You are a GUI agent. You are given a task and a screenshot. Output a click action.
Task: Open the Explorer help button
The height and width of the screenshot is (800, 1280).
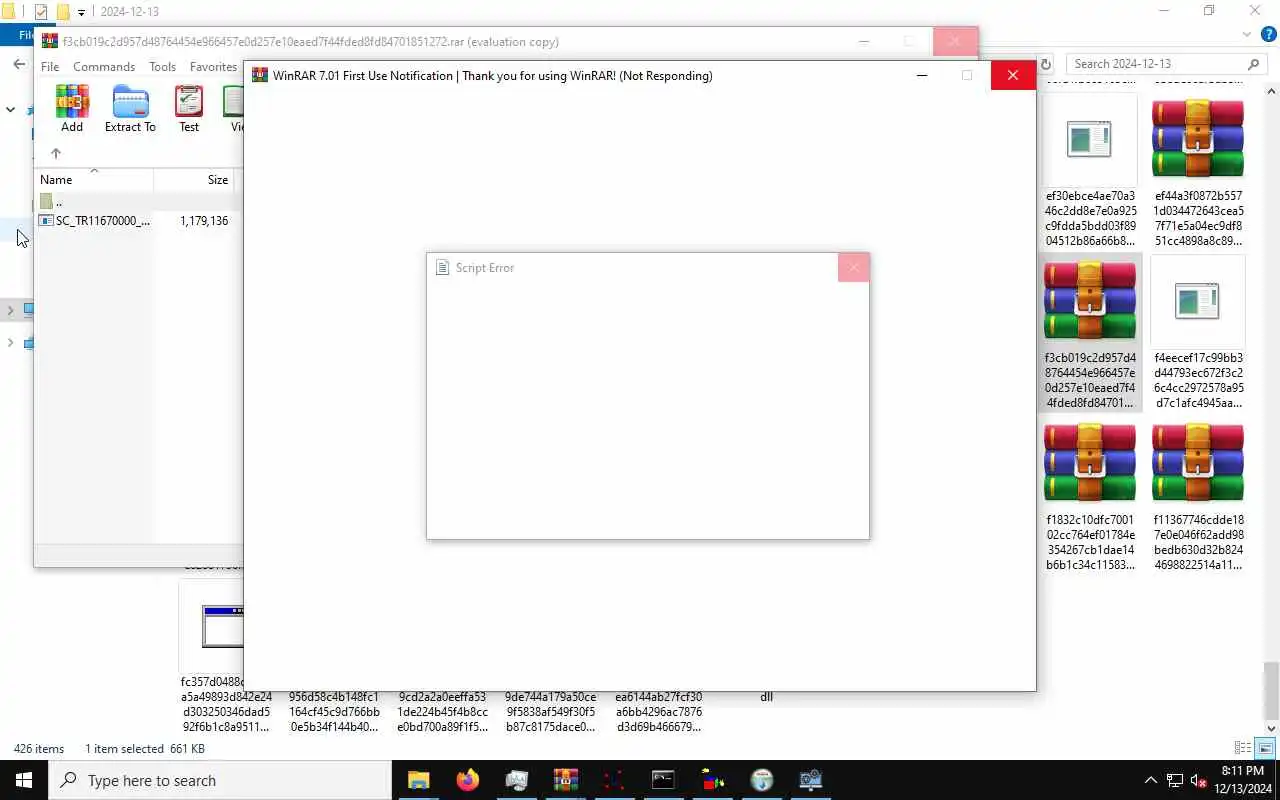pyautogui.click(x=1268, y=34)
